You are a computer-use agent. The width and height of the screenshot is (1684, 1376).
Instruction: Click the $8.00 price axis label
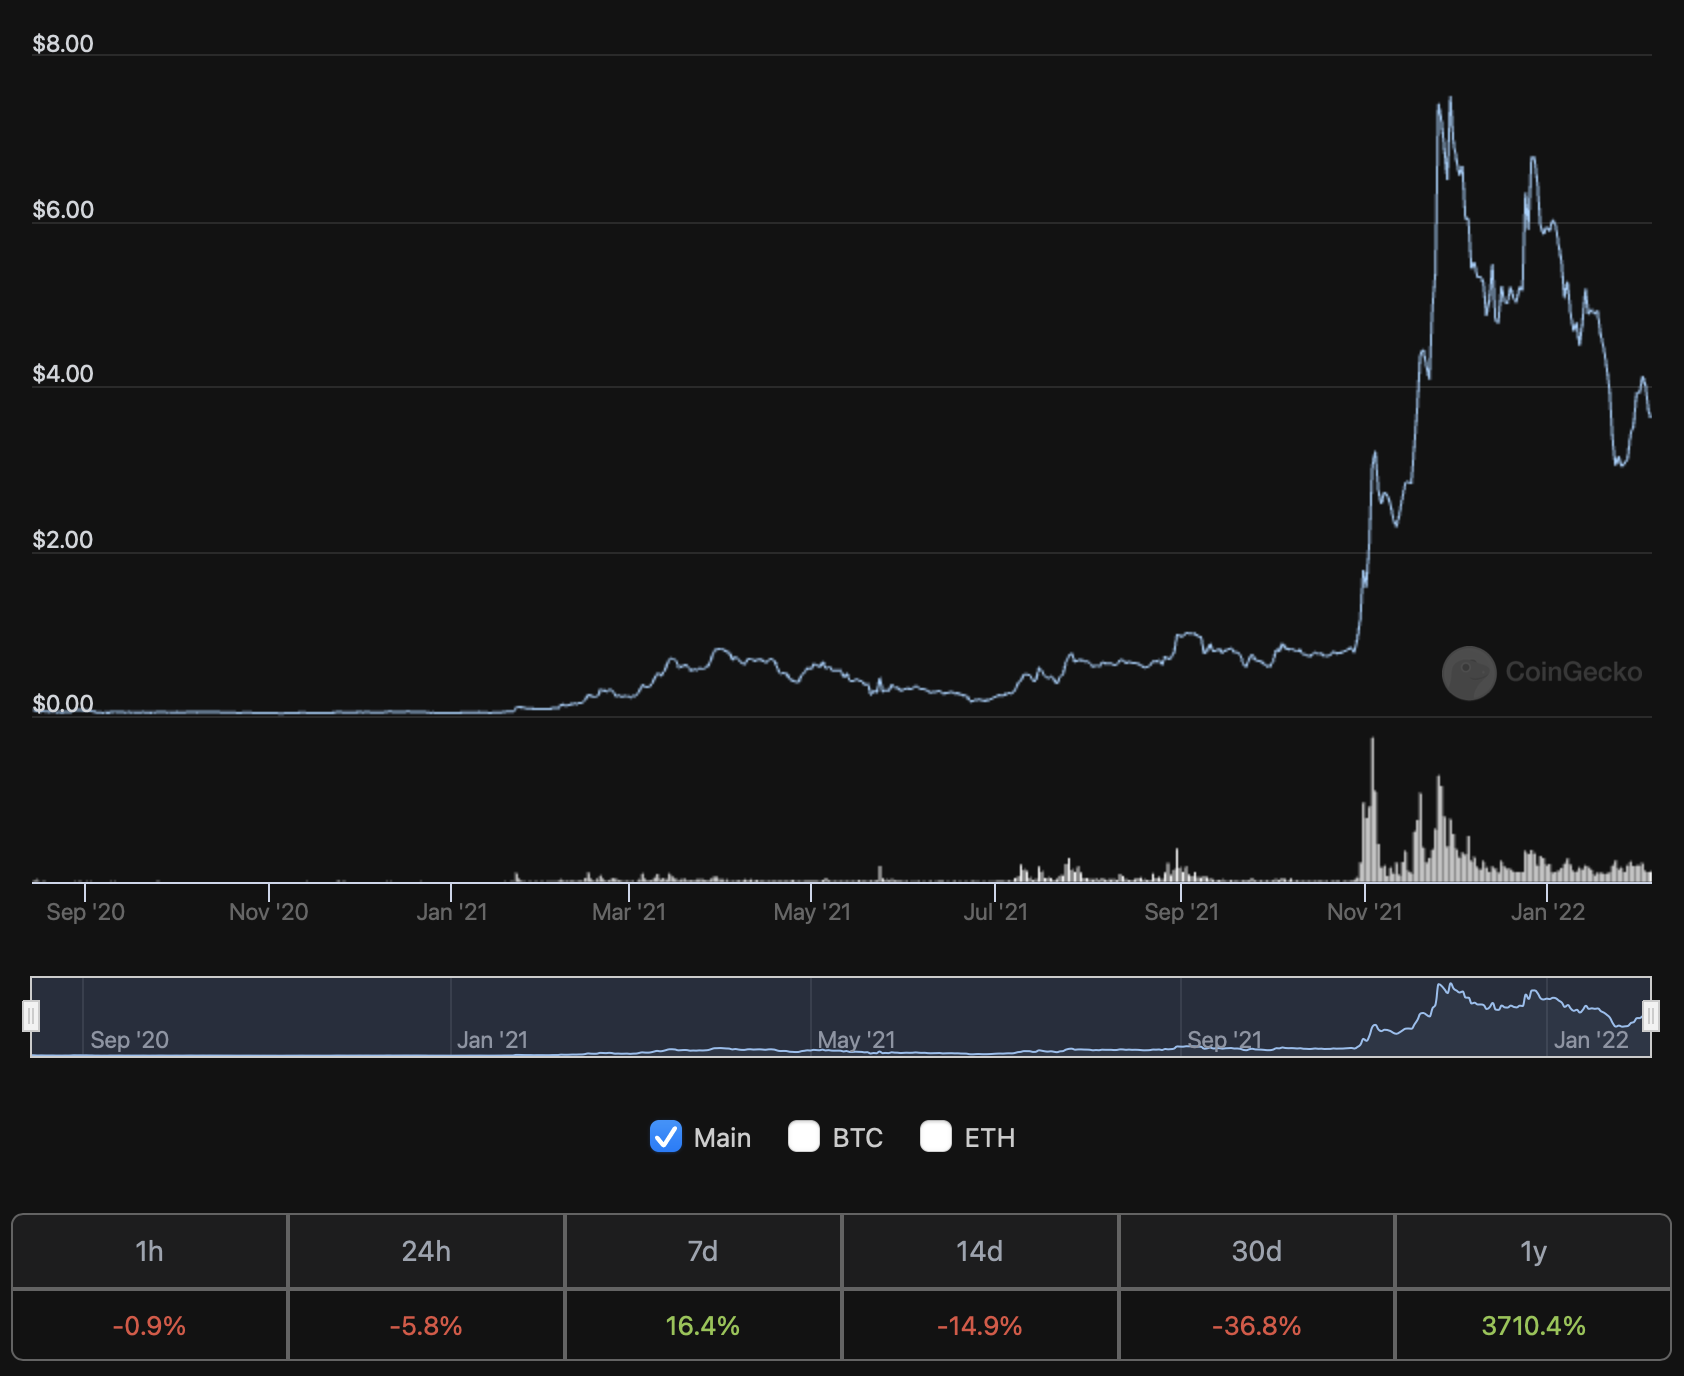[63, 44]
